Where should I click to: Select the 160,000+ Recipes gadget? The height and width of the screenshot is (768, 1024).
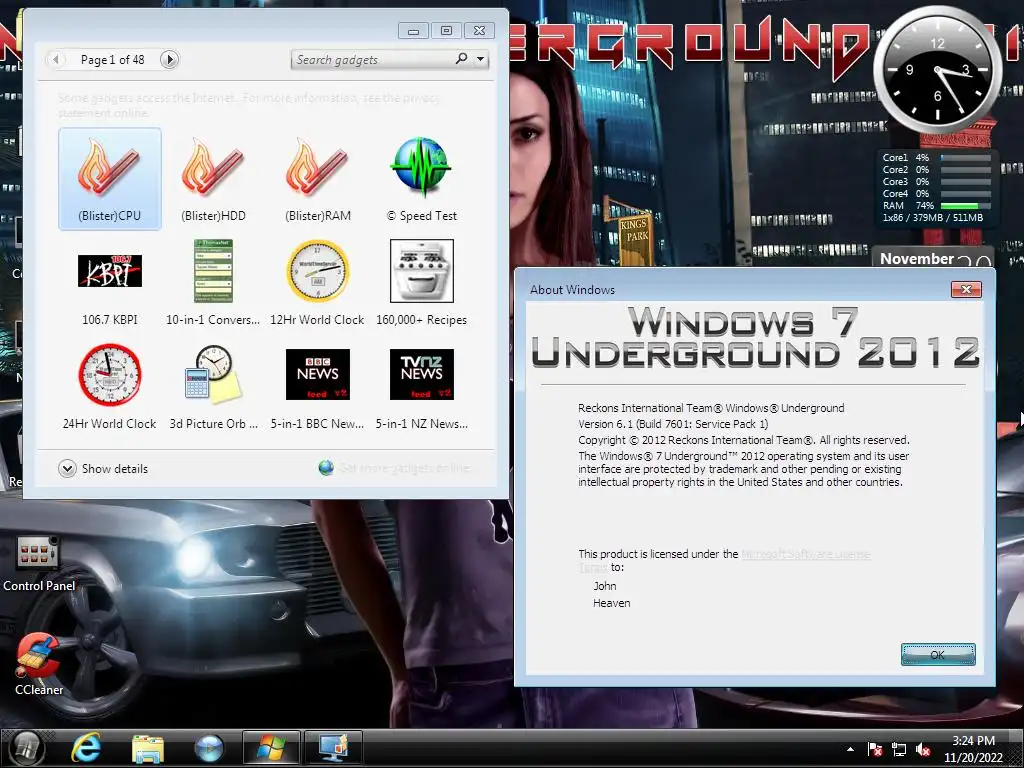pyautogui.click(x=421, y=283)
